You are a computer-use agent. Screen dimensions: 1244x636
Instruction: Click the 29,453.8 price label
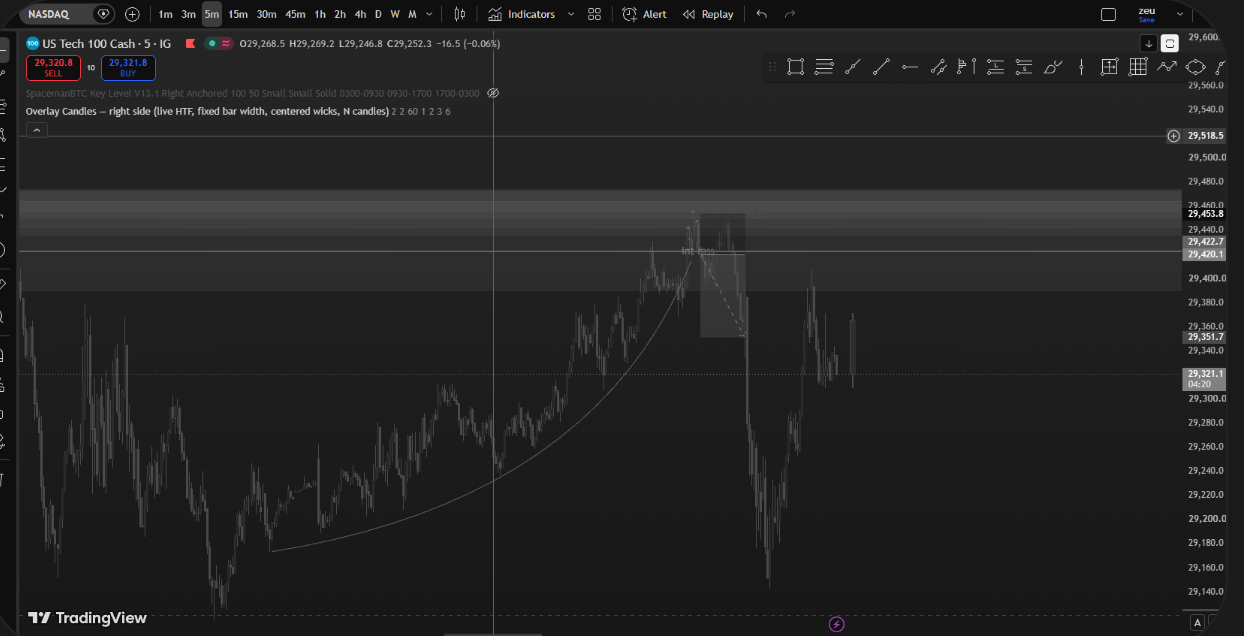[1205, 214]
